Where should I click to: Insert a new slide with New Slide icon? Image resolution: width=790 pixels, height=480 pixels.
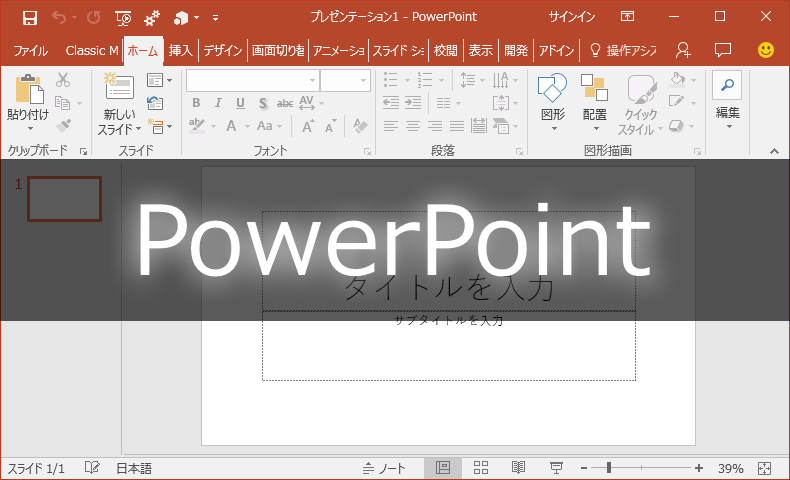119,86
